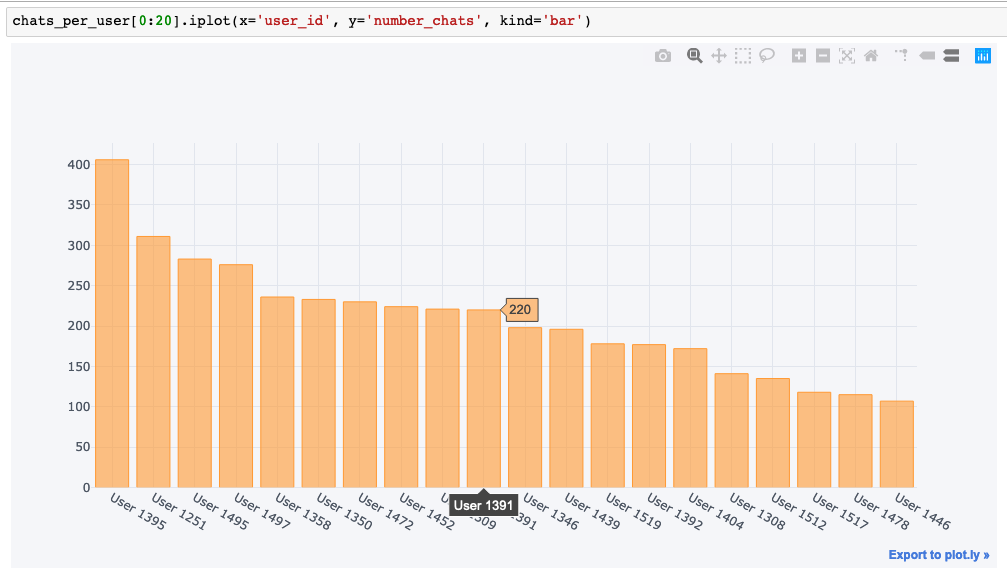
Task: Zoom out using the minus icon
Action: coord(823,56)
